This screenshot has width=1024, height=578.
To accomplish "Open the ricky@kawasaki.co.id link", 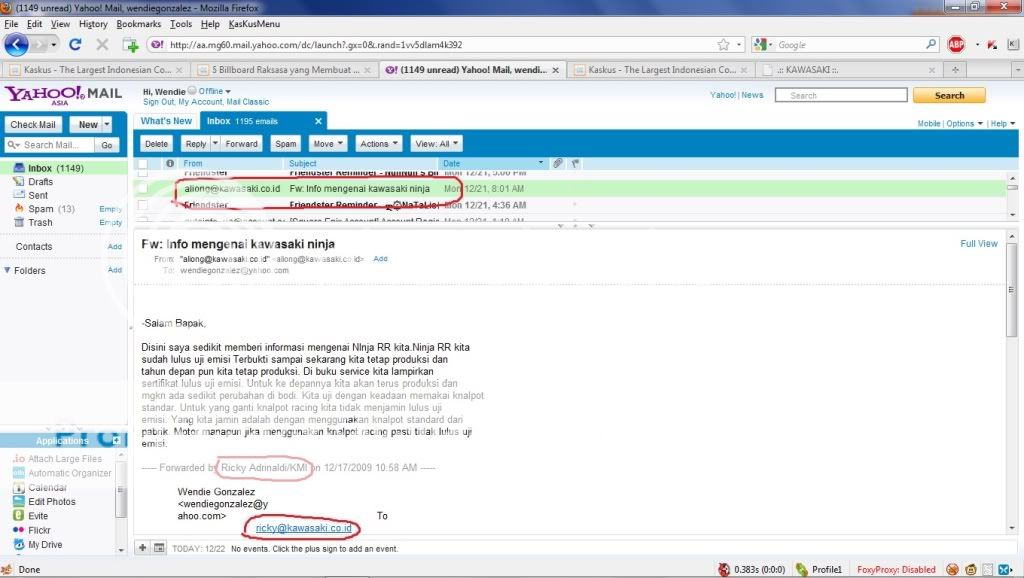I will tap(304, 528).
